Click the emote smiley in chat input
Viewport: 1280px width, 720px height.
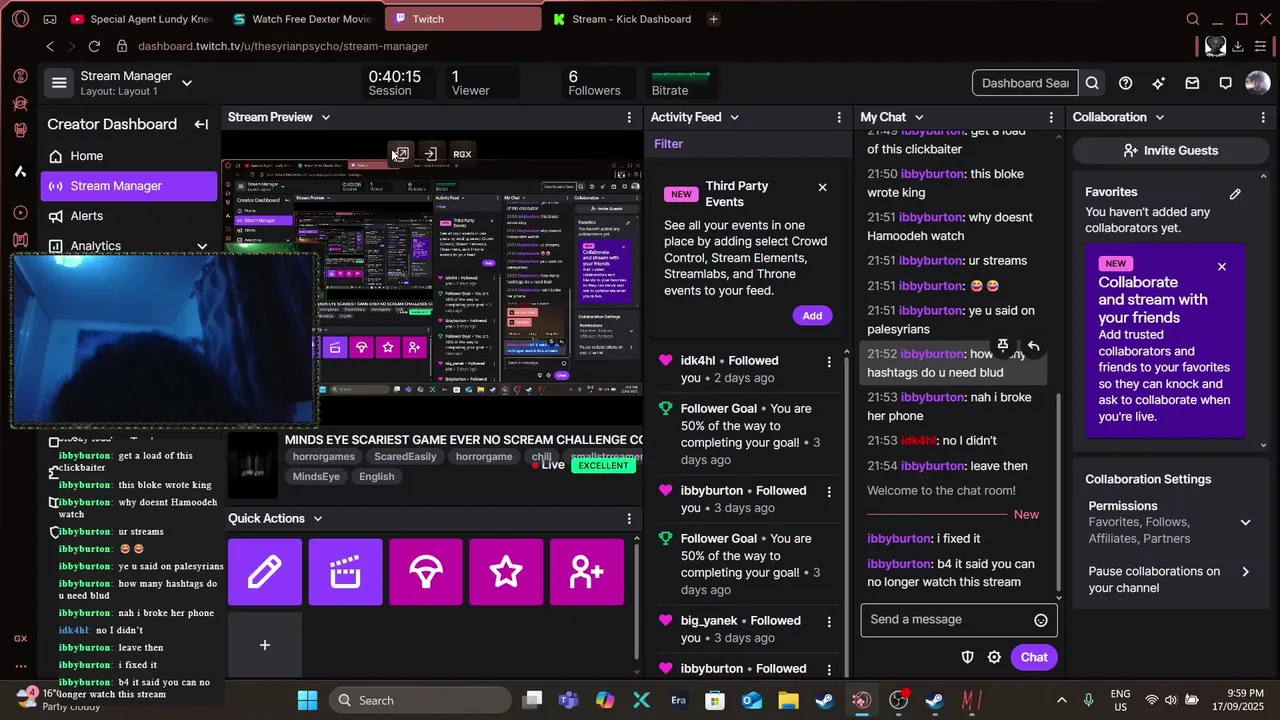pos(1040,620)
